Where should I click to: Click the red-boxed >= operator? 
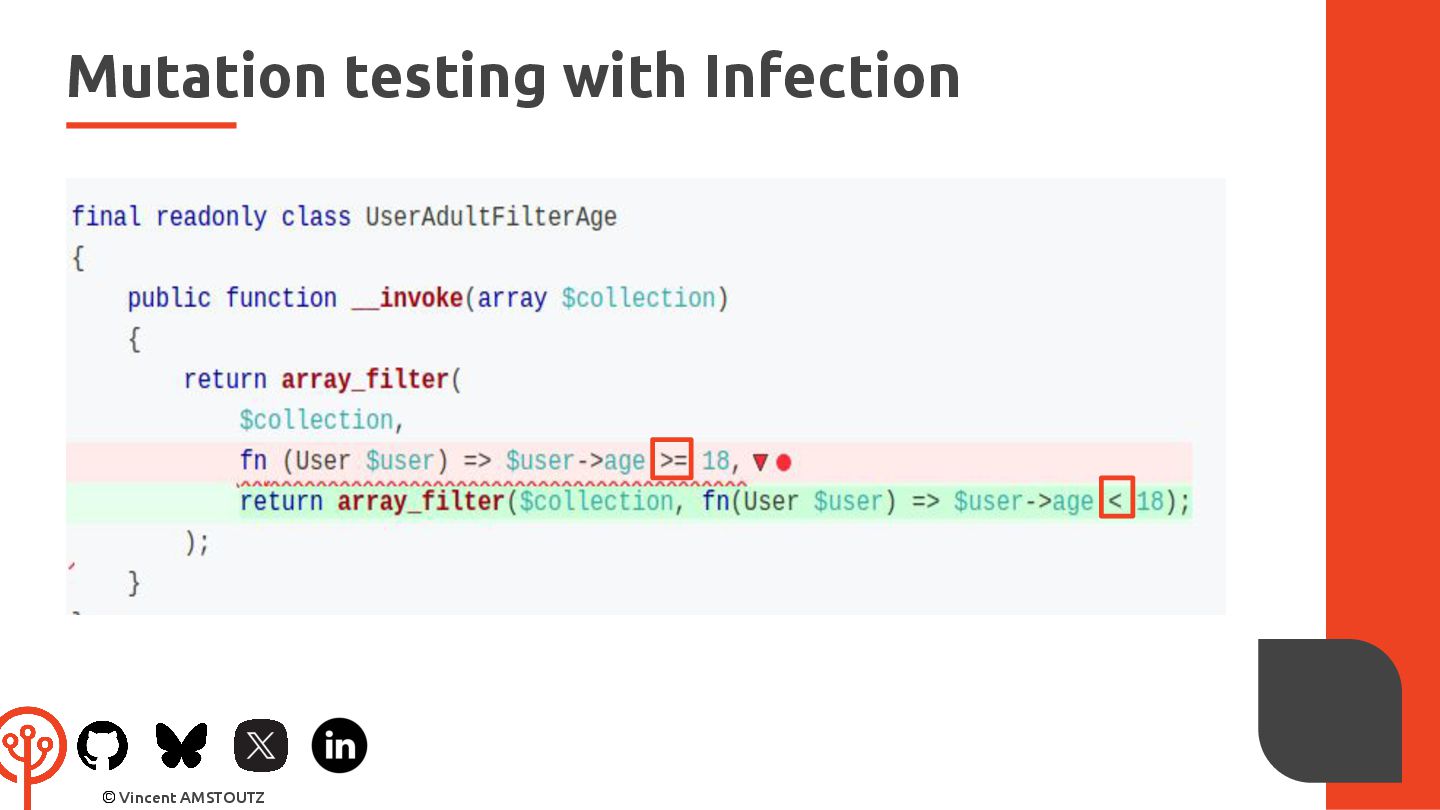click(x=672, y=461)
